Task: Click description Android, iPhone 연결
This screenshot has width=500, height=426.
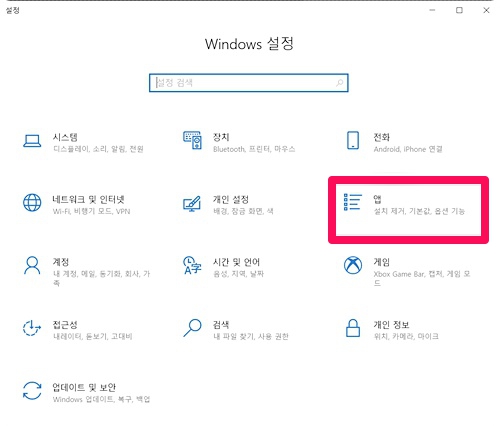Action: [408, 149]
